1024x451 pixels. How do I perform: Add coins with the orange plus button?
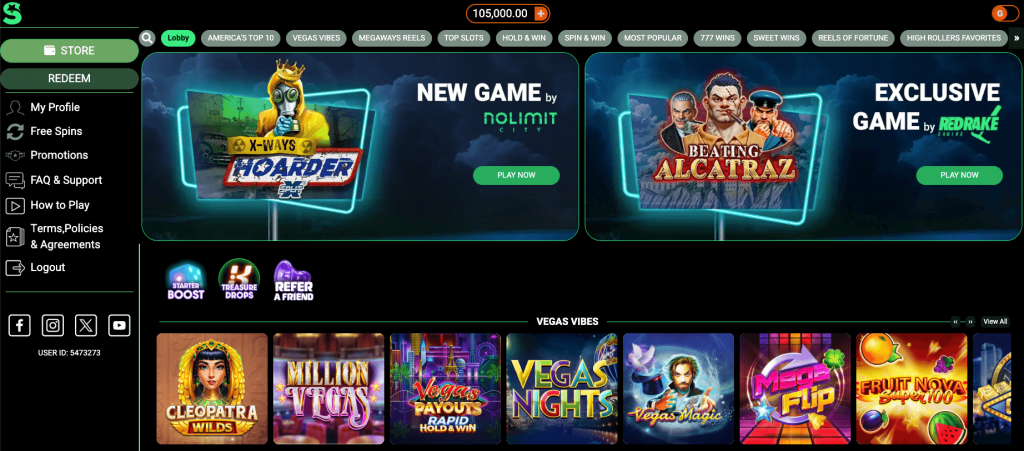coord(540,13)
